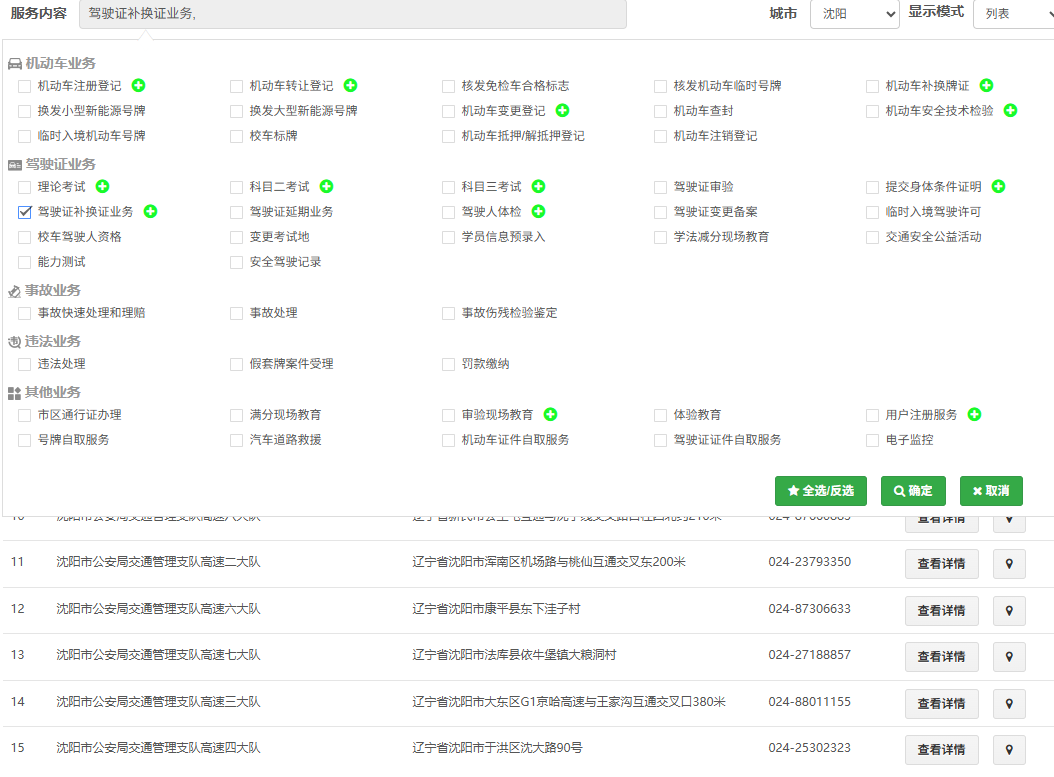The width and height of the screenshot is (1054, 777).
Task: View details for 高速七大队 row
Action: click(x=941, y=657)
